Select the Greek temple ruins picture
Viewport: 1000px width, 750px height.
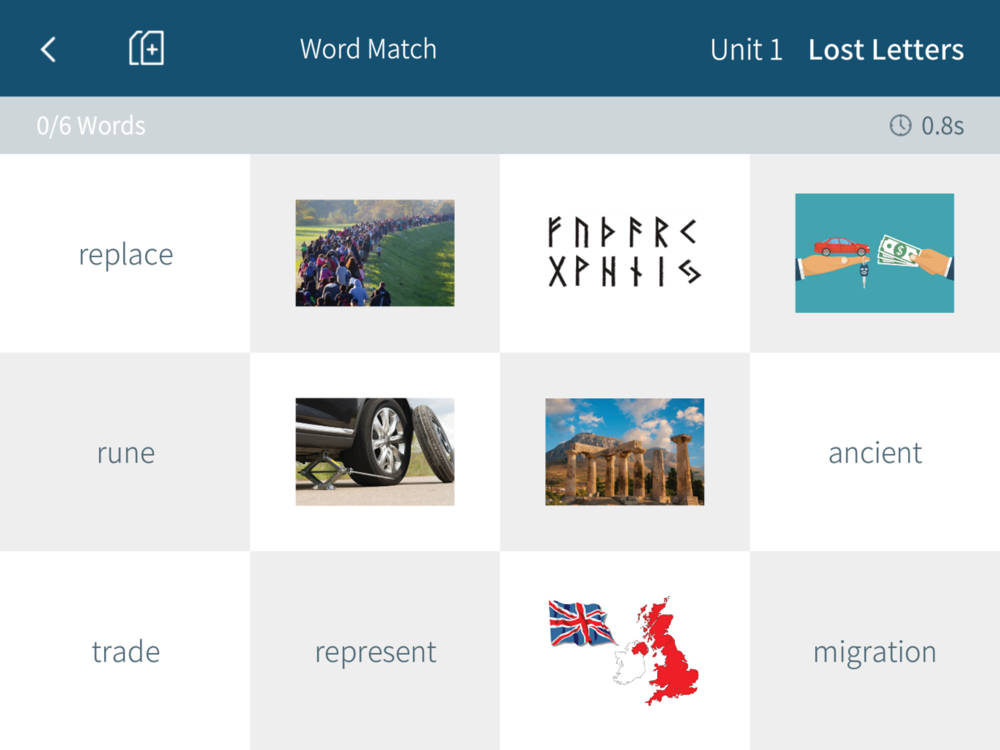625,452
